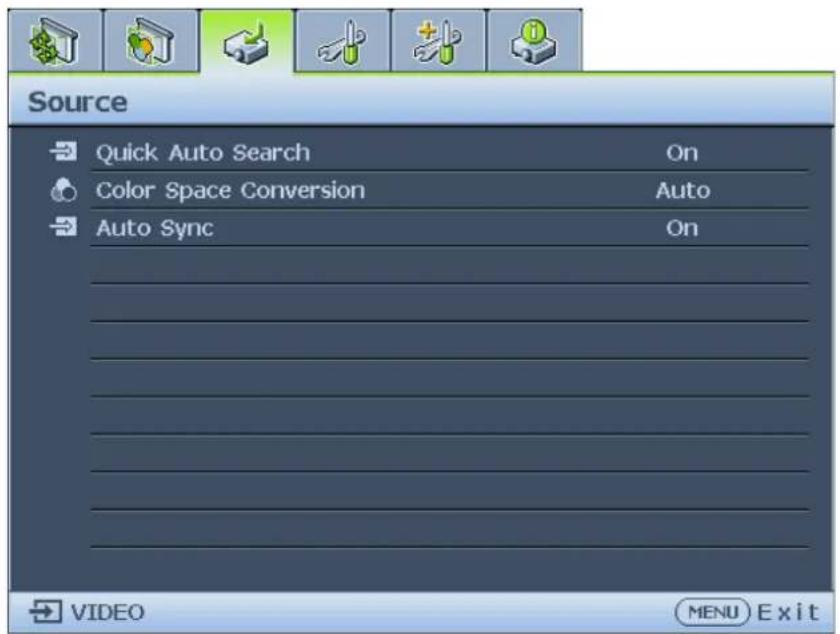This screenshot has width=840, height=634.
Task: Click the Quick Auto Search input icon
Action: coord(64,152)
